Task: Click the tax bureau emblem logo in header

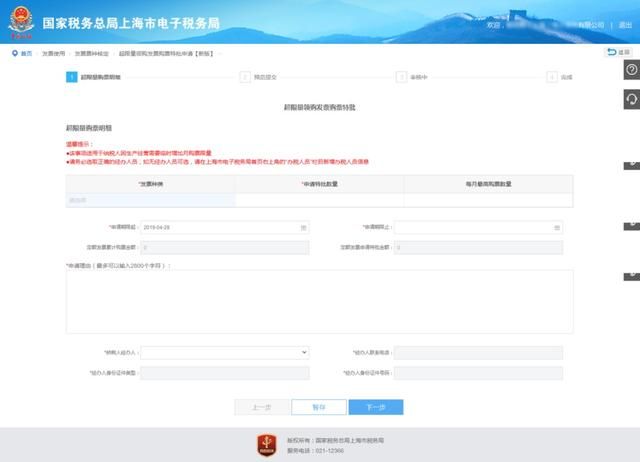Action: [21, 23]
